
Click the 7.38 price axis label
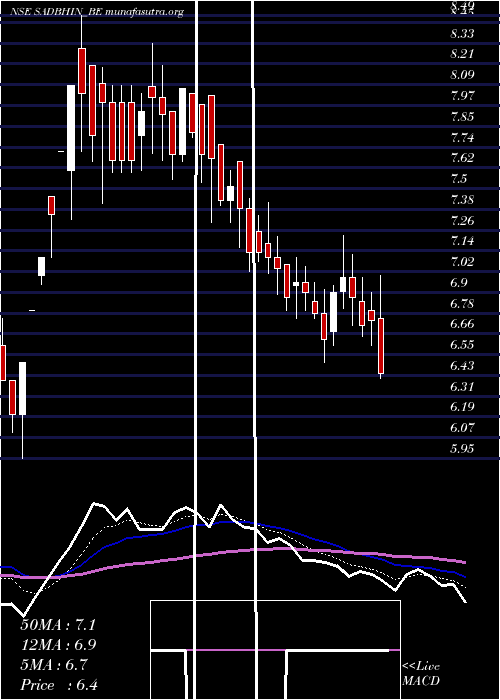462,200
